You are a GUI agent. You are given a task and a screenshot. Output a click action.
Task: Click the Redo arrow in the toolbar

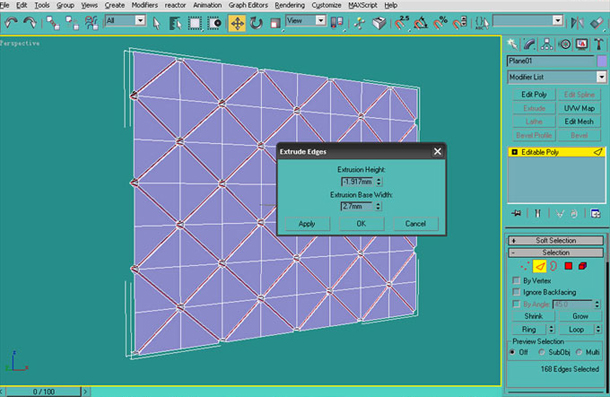point(30,23)
